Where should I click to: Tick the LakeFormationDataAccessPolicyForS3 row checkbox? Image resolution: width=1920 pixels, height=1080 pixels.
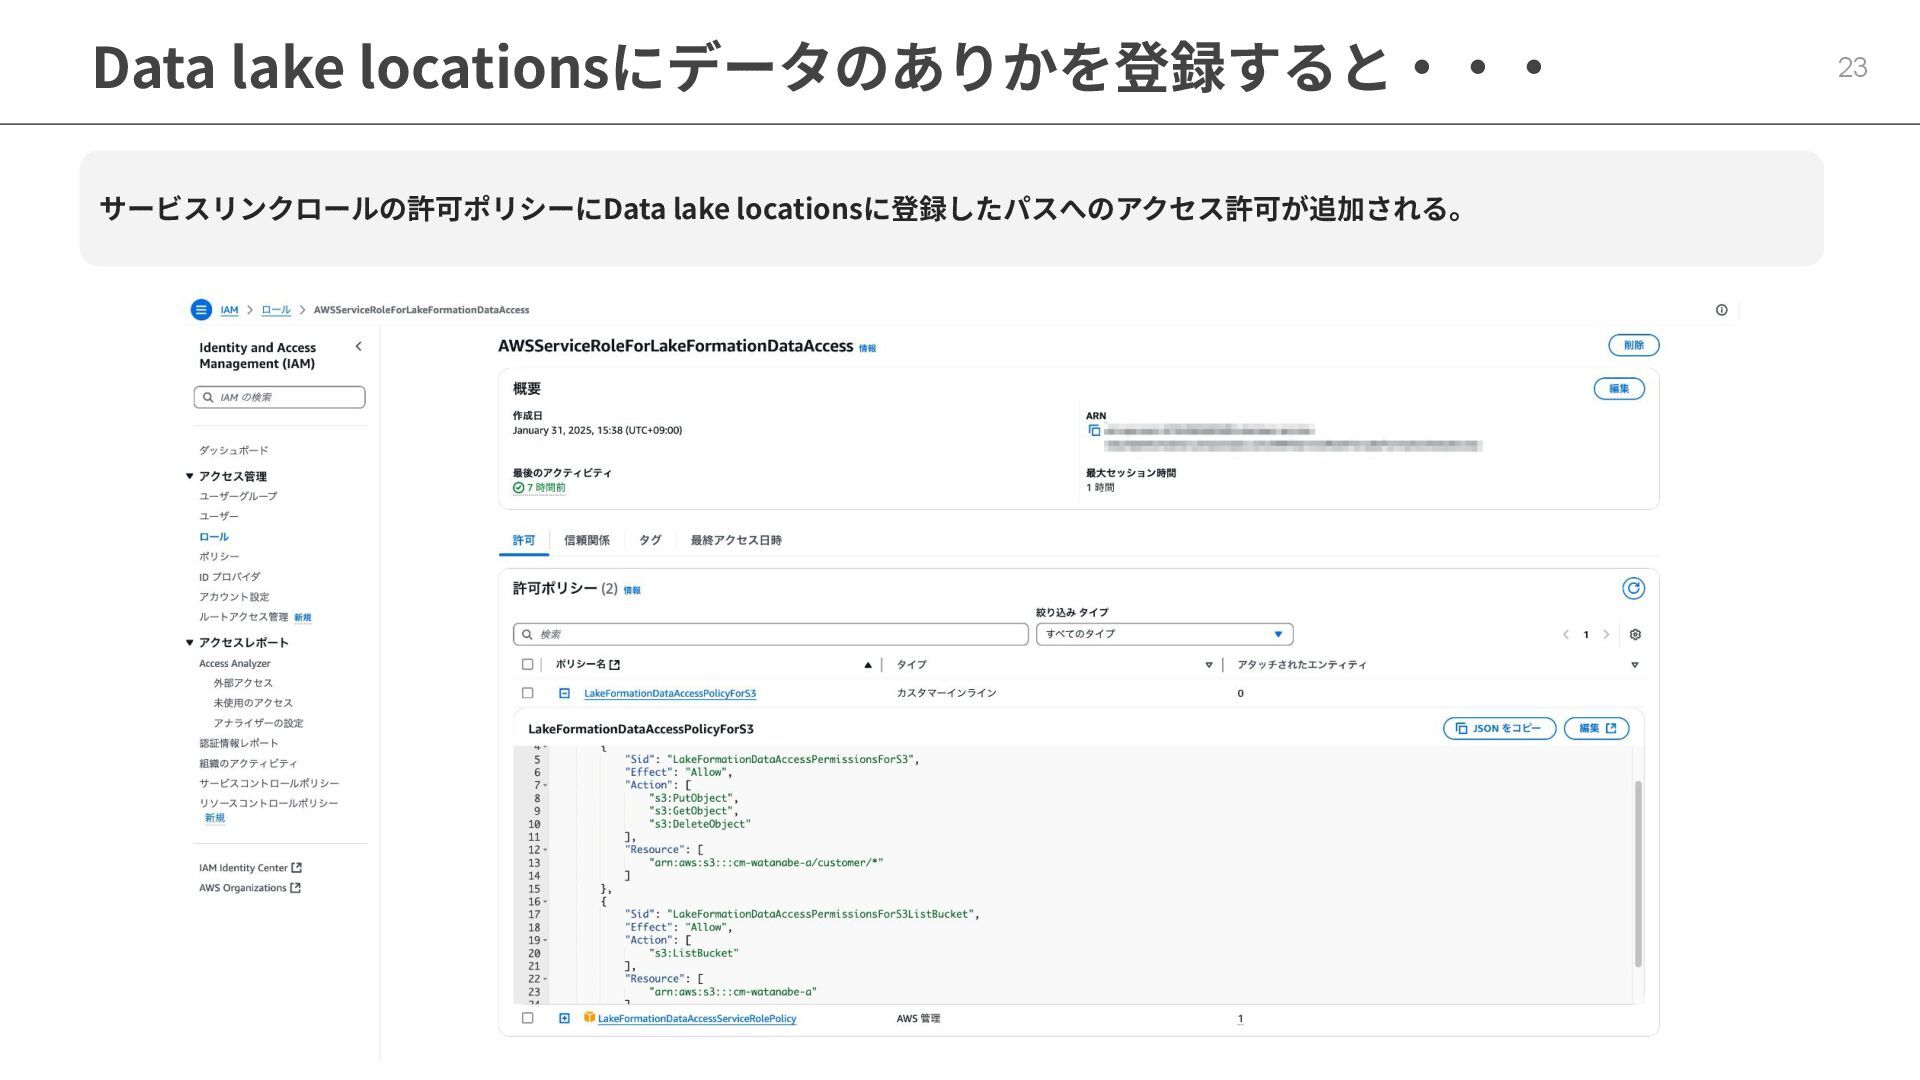tap(527, 693)
